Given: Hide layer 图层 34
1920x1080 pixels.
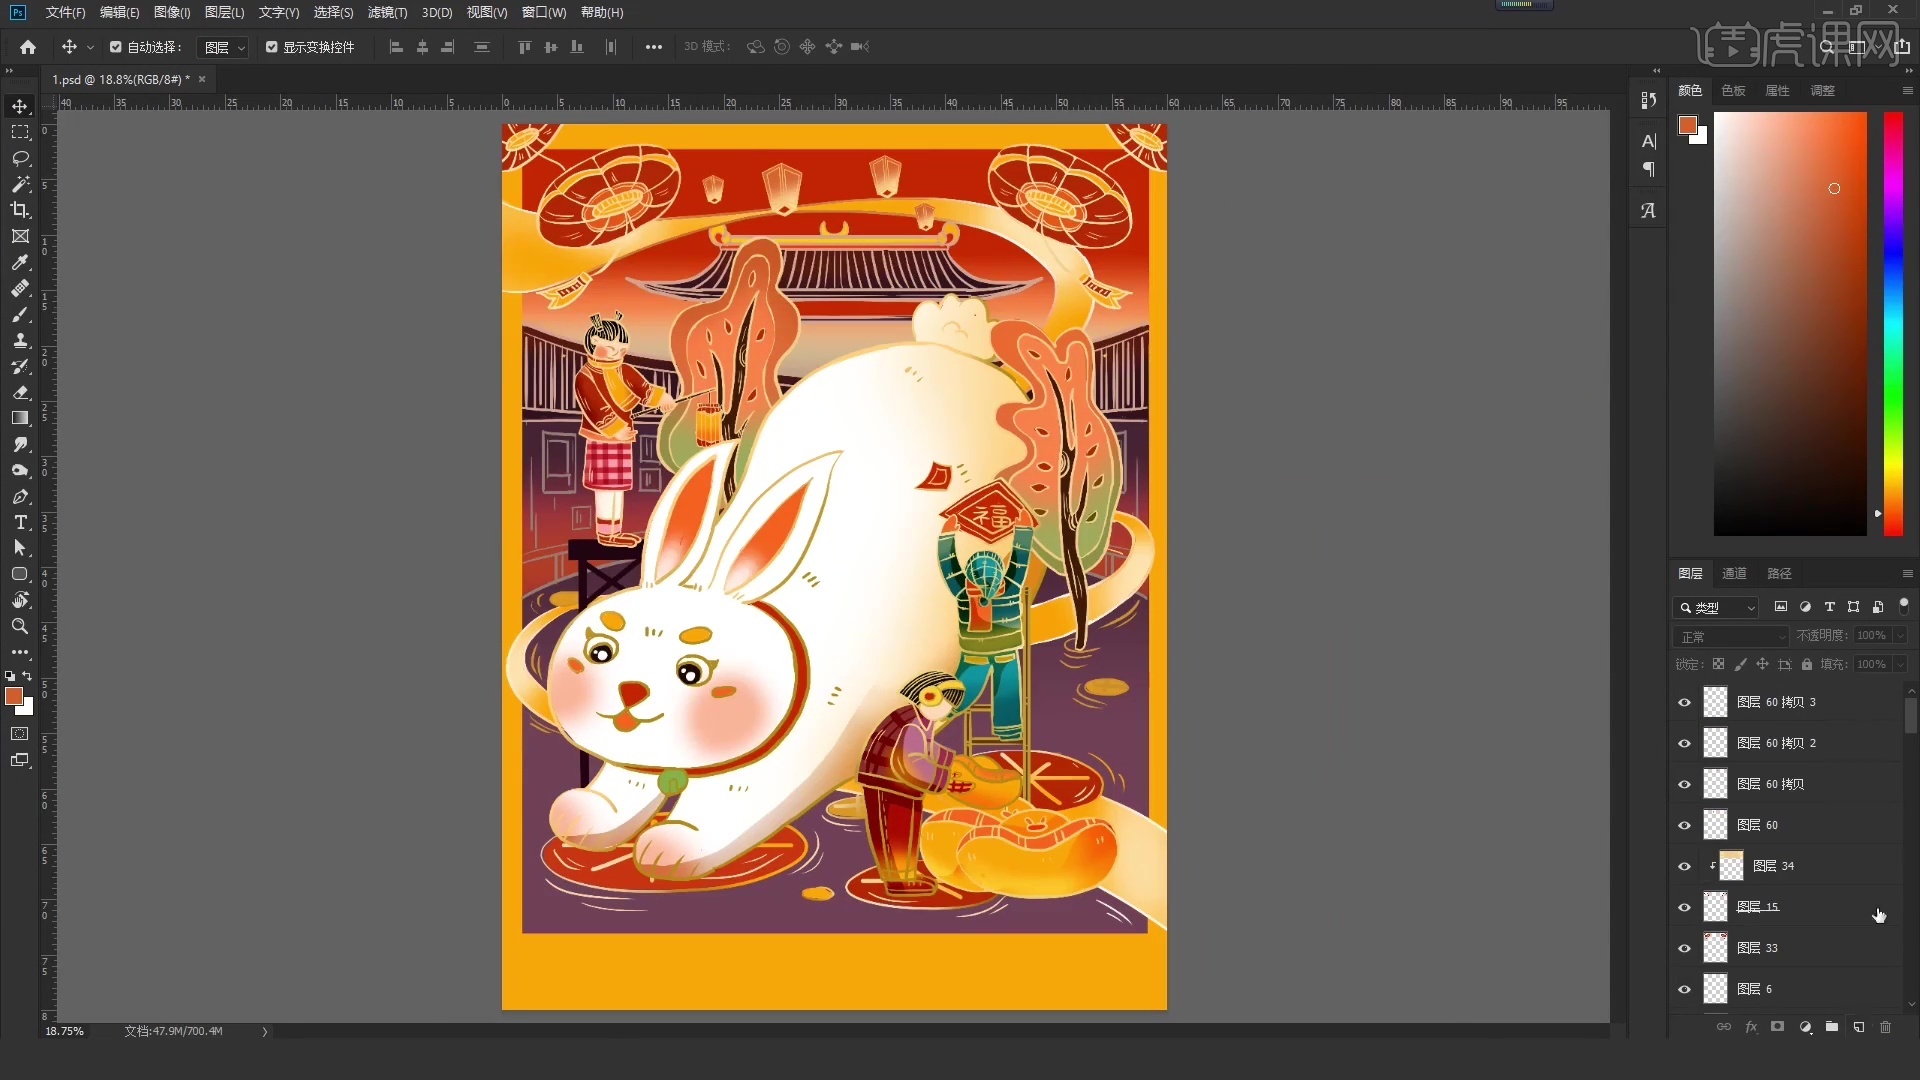Looking at the screenshot, I should (1685, 867).
